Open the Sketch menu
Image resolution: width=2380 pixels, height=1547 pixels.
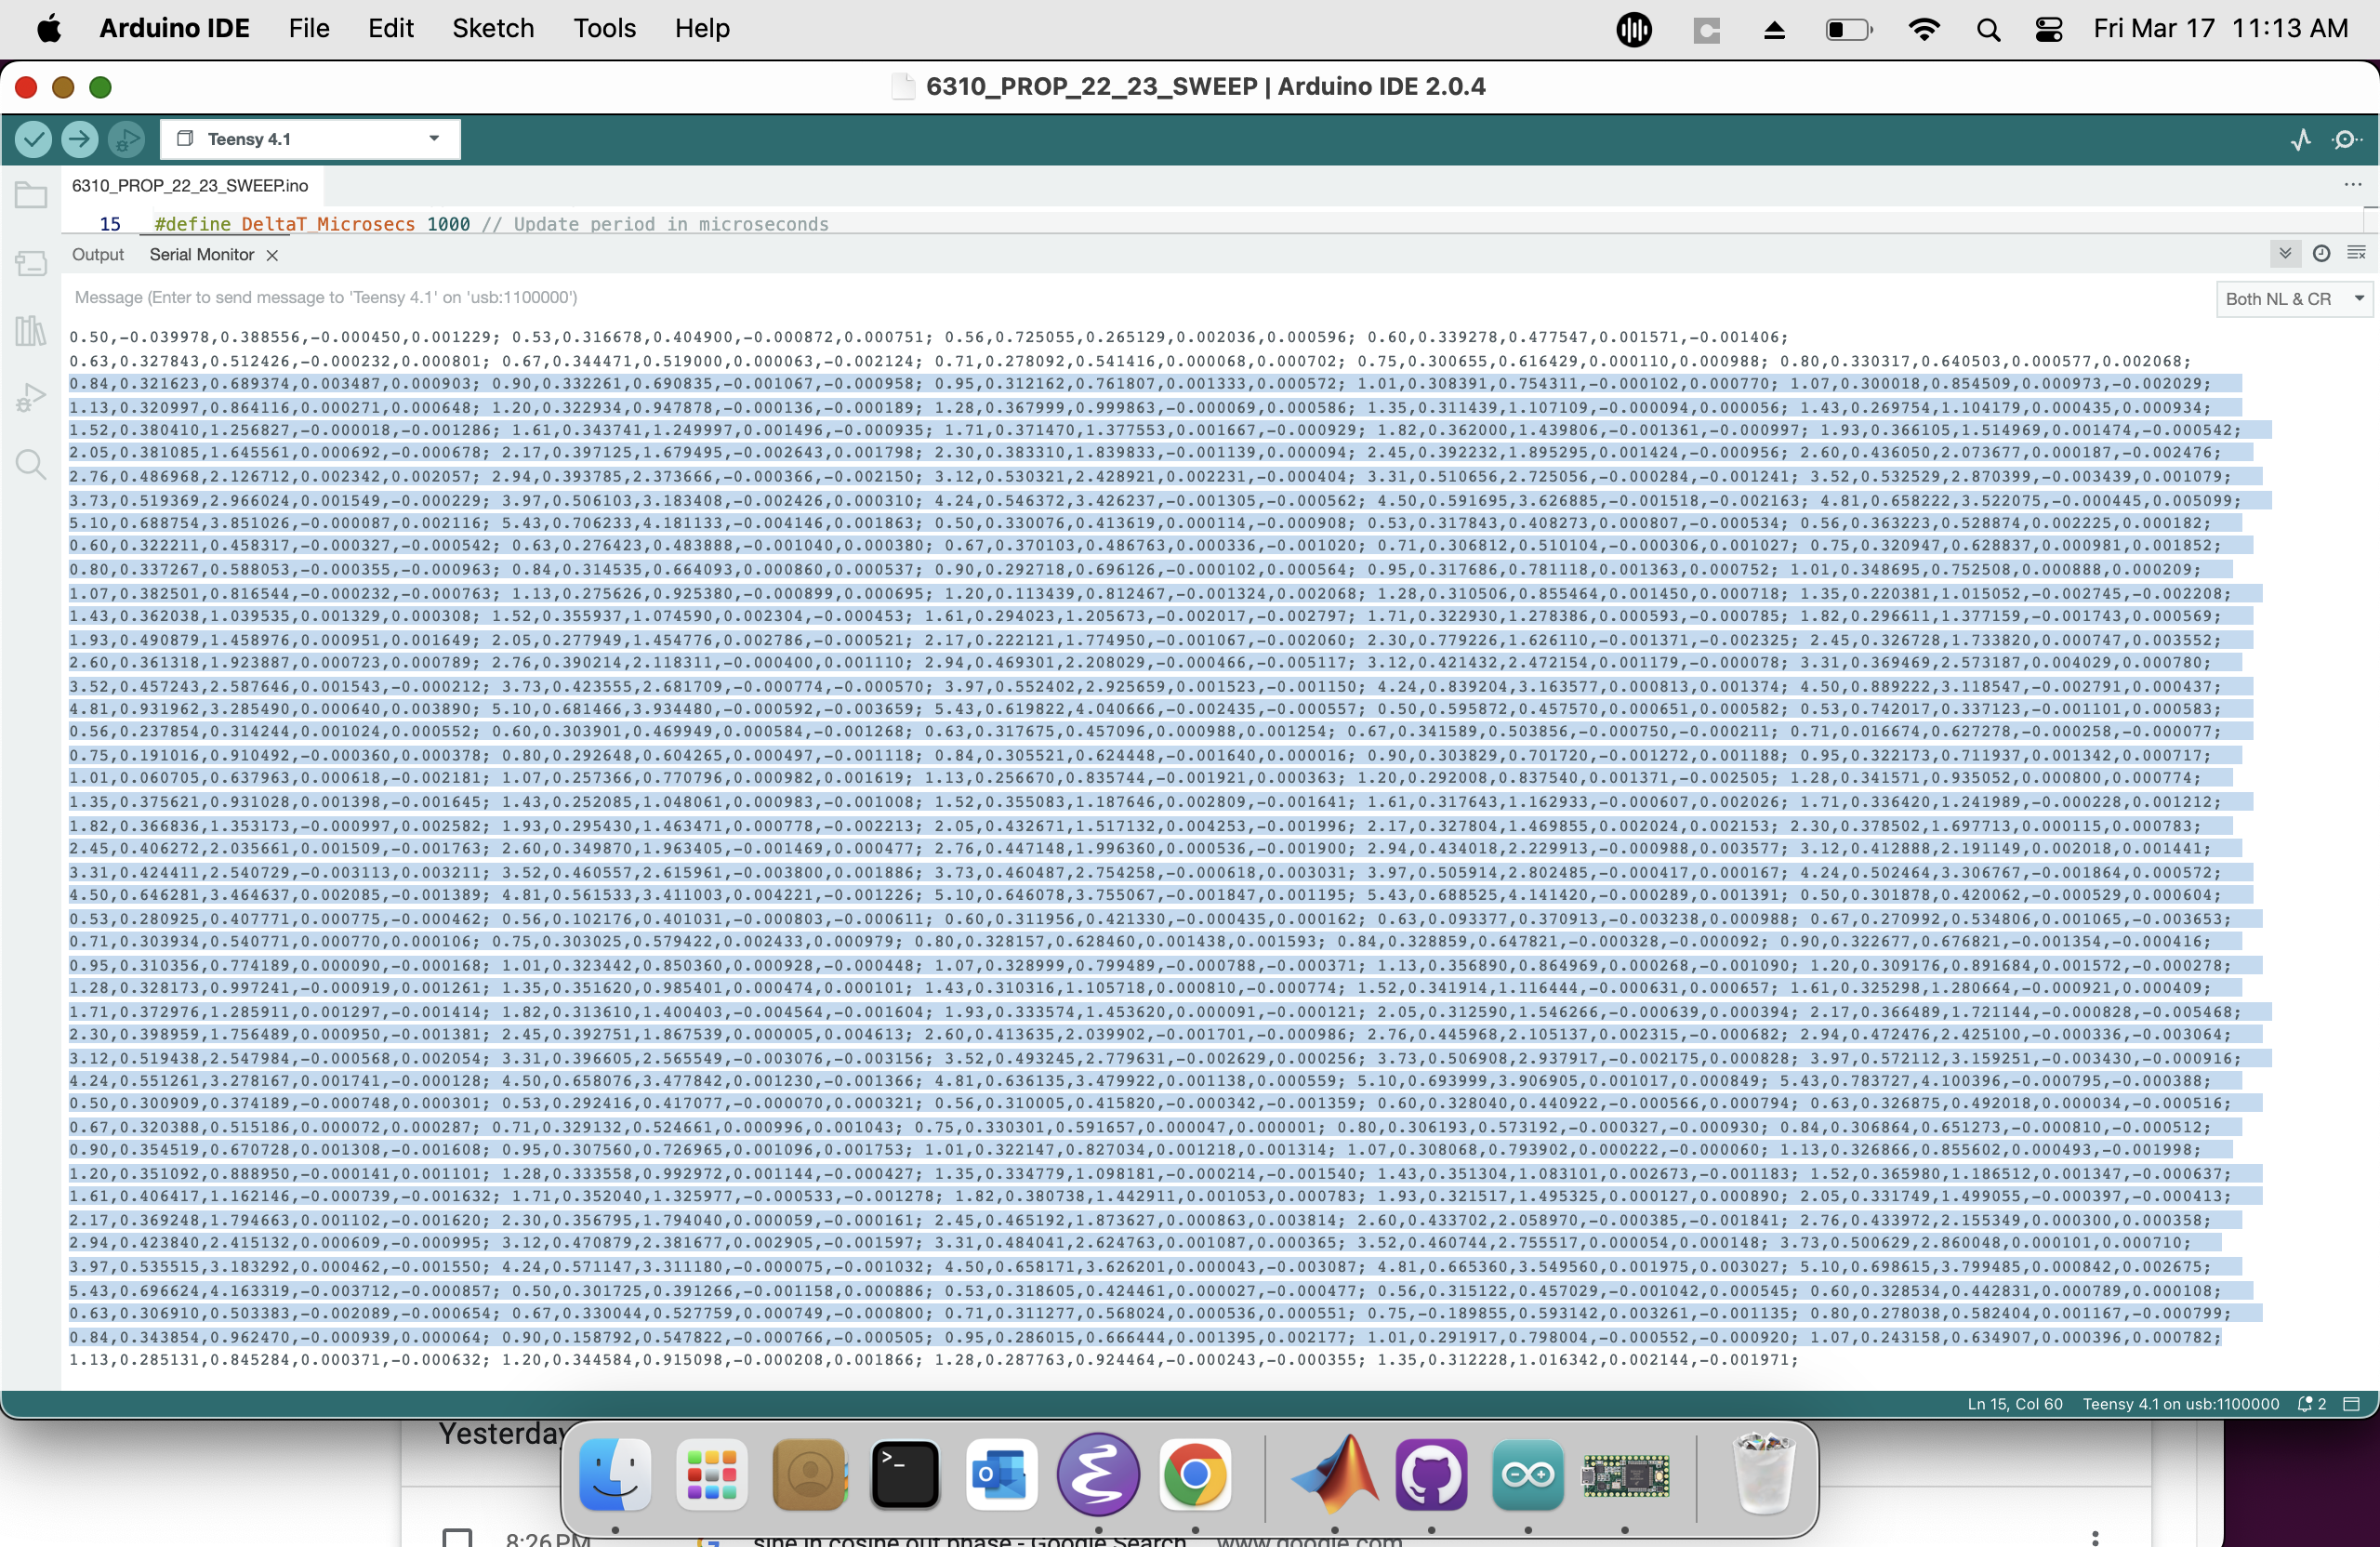(493, 28)
